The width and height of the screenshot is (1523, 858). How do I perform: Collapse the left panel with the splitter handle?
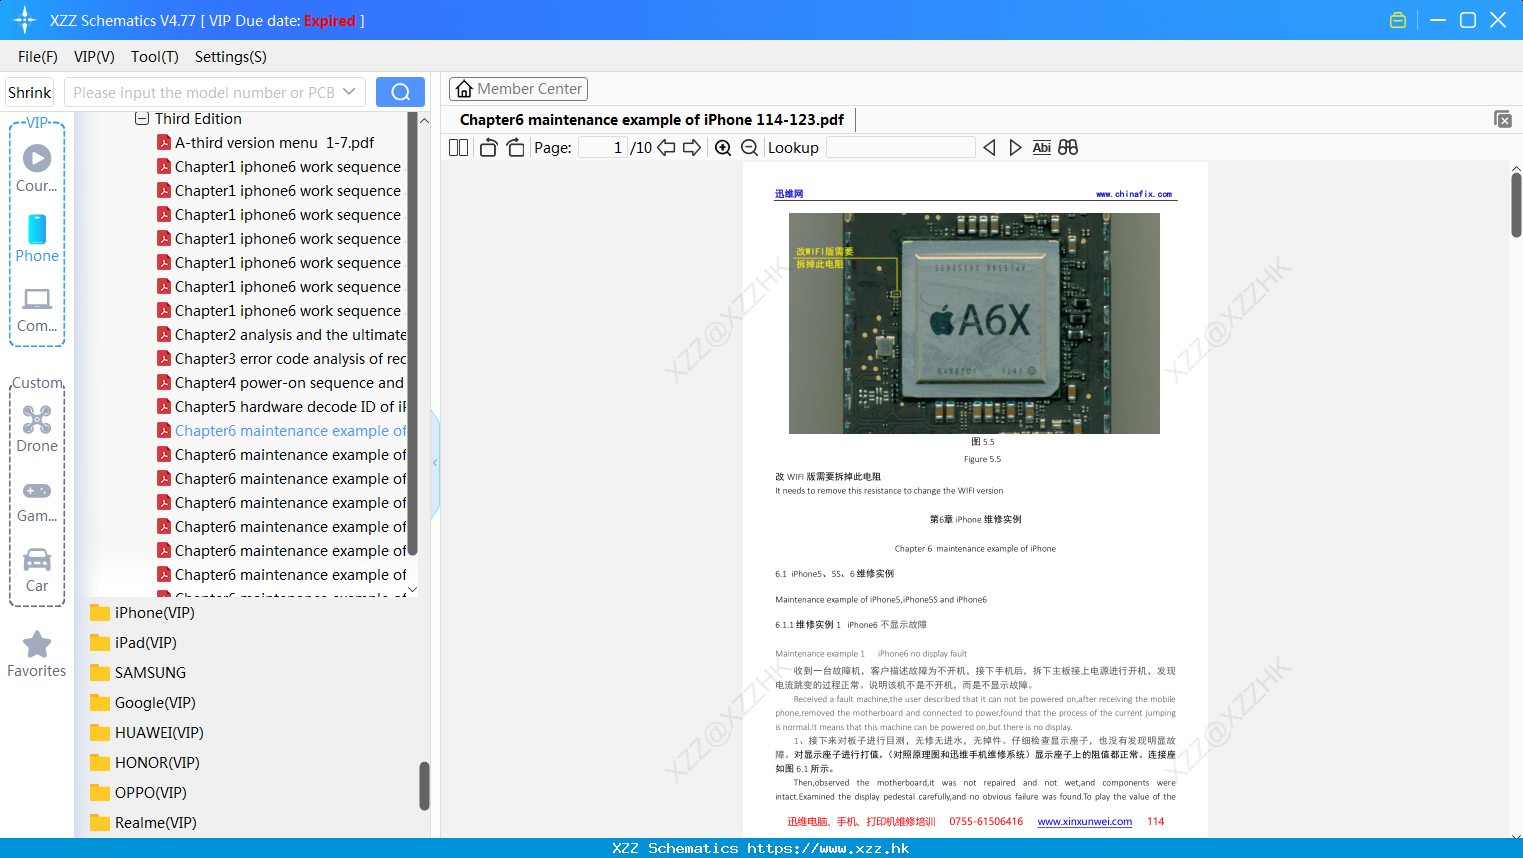coord(435,463)
